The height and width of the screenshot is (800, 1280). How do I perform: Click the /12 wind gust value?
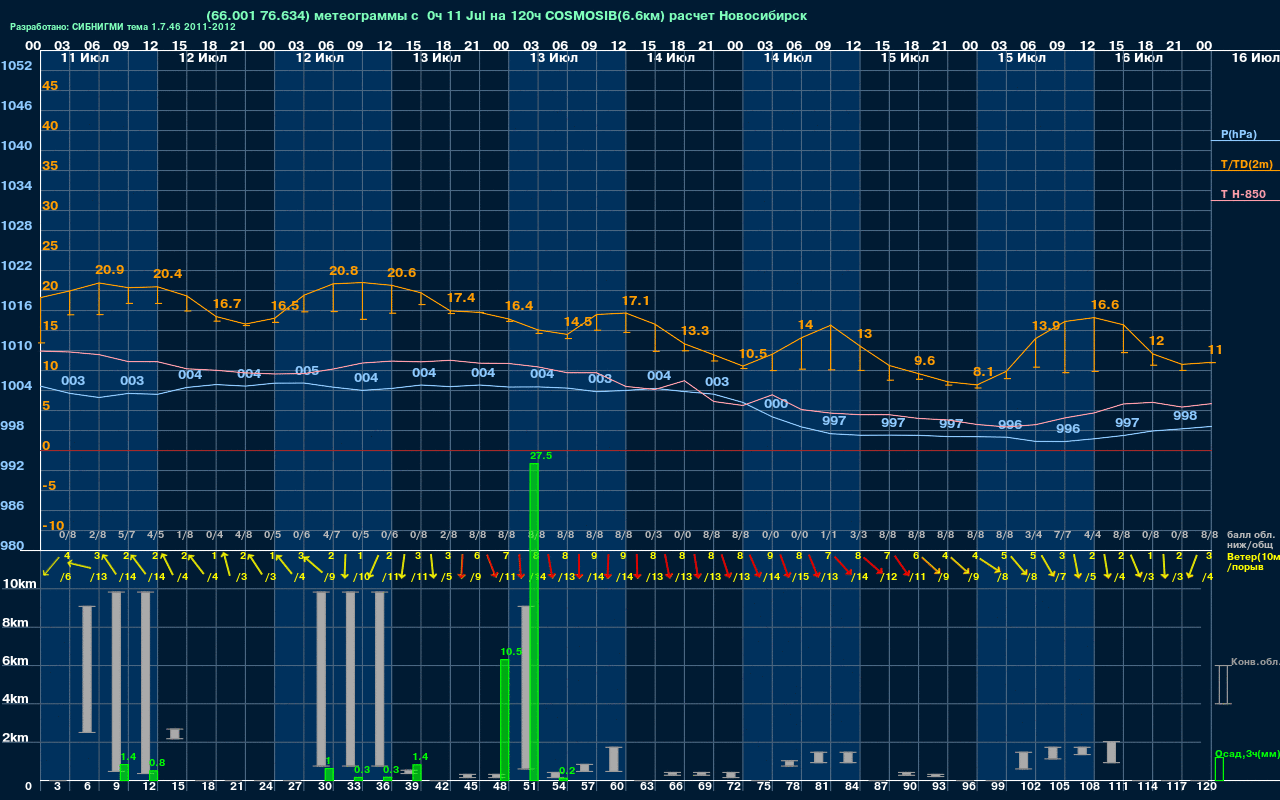tap(888, 577)
